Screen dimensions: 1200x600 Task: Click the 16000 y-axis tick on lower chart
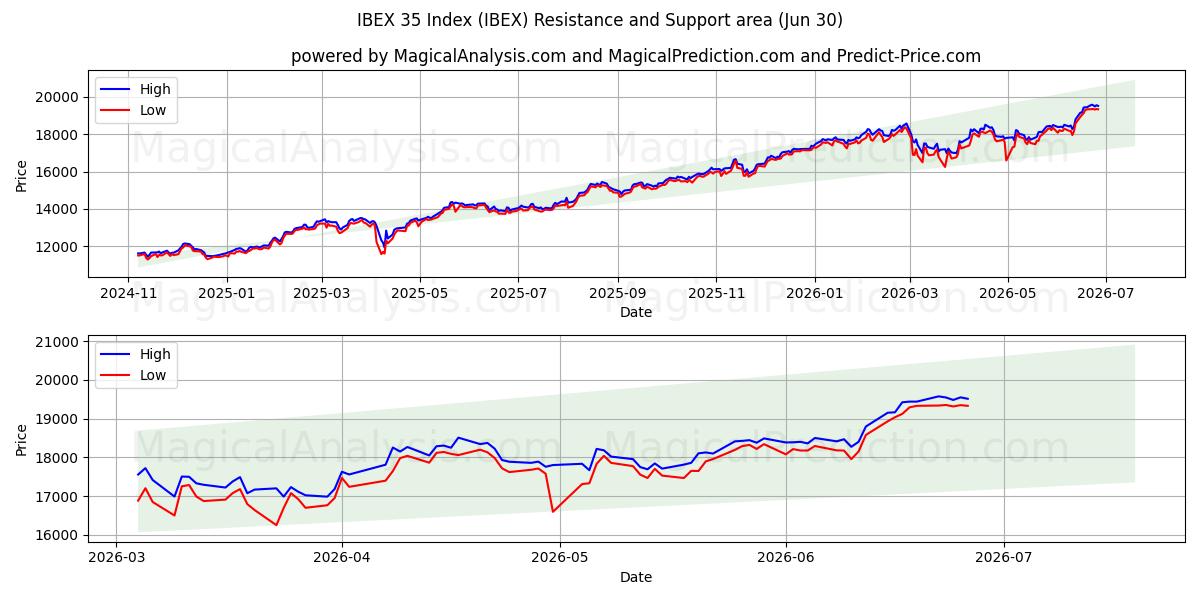point(59,536)
